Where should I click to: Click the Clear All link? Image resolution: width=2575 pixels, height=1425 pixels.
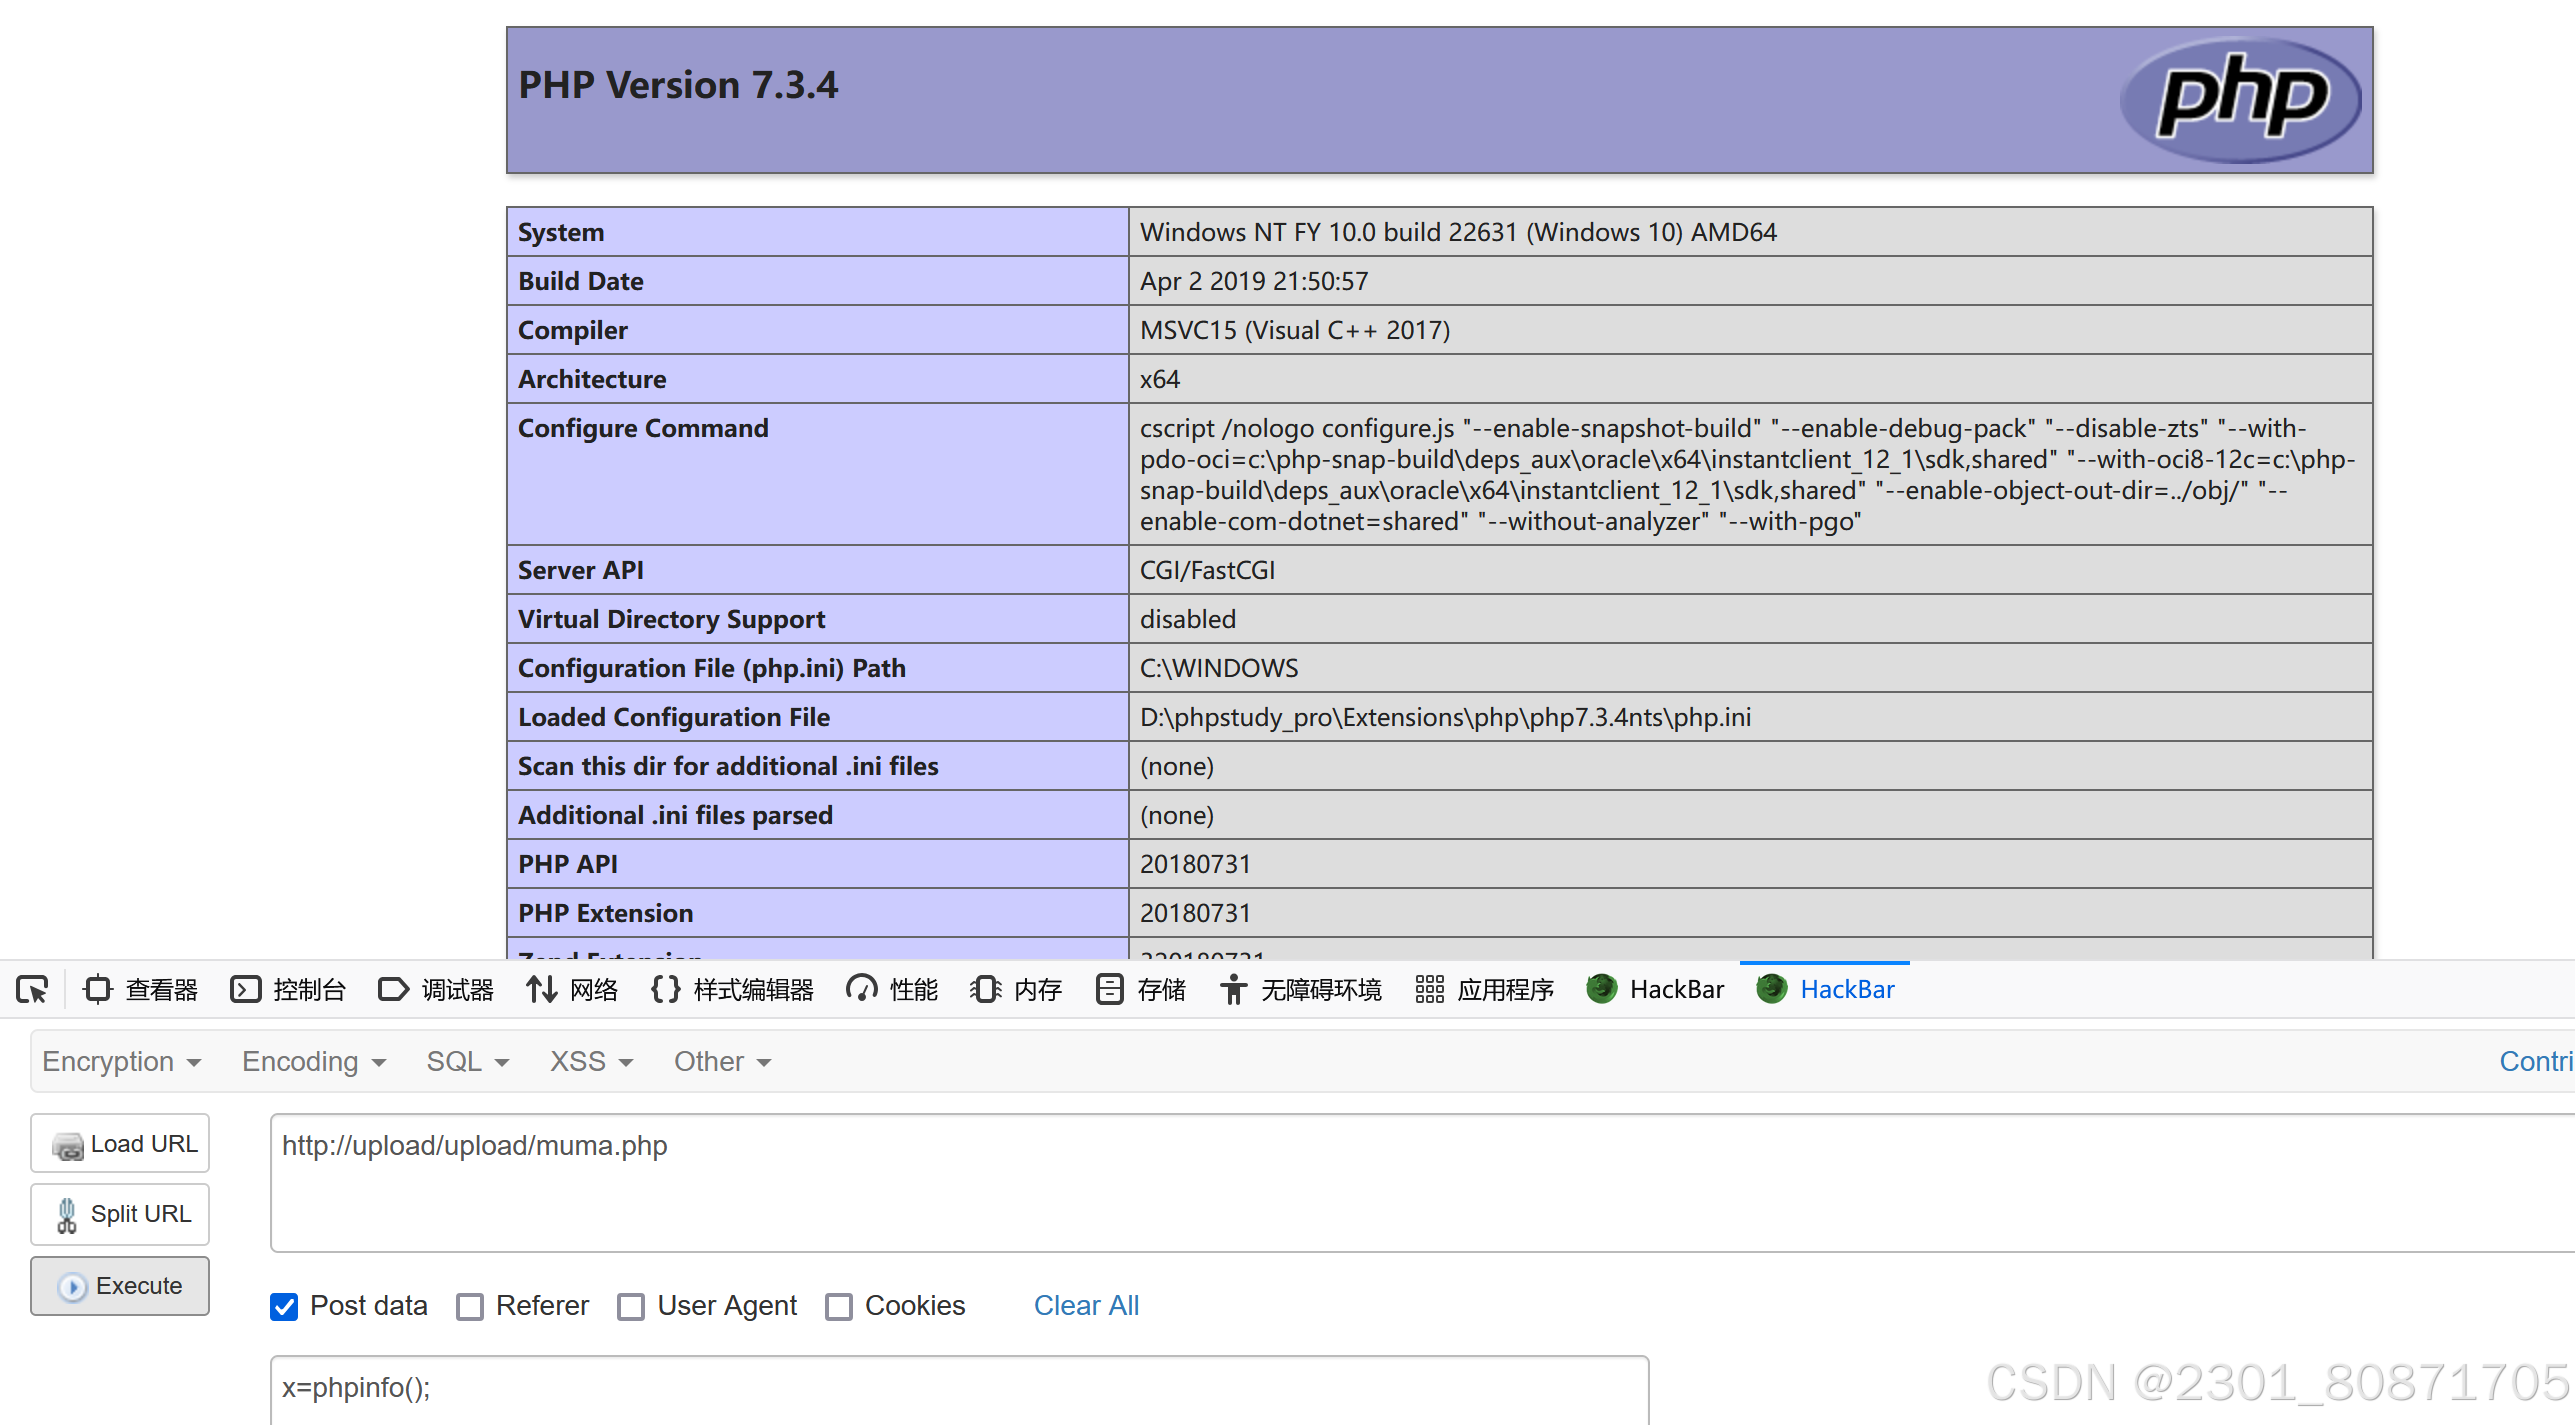1086,1306
